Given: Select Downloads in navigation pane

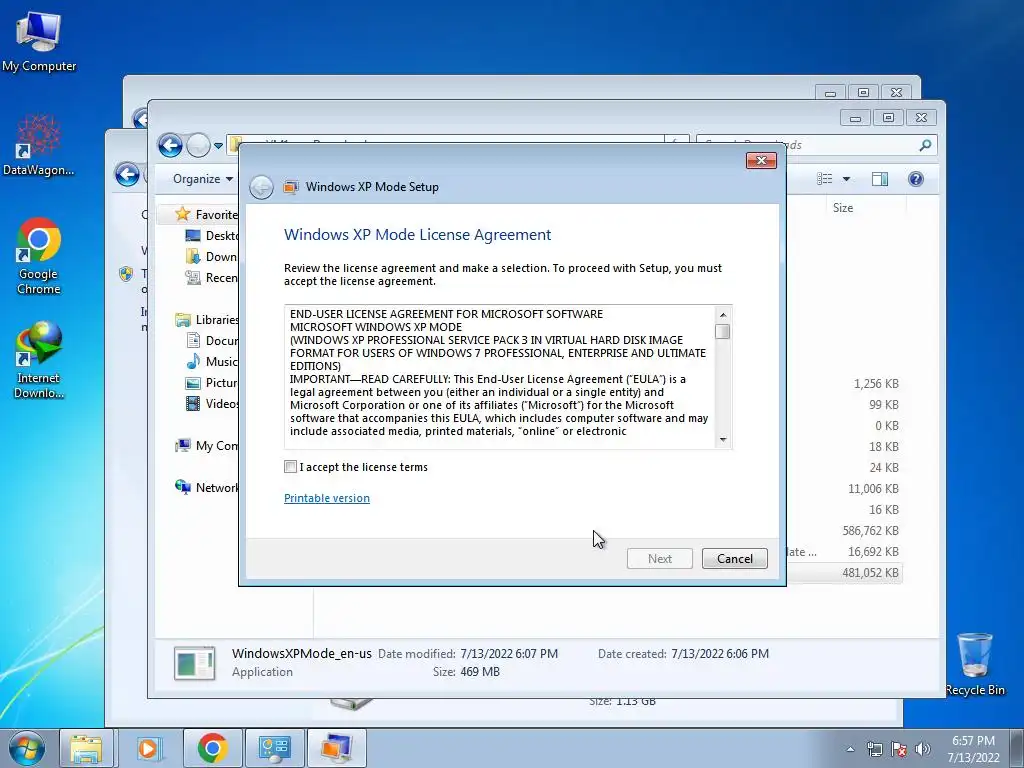Looking at the screenshot, I should 212,257.
